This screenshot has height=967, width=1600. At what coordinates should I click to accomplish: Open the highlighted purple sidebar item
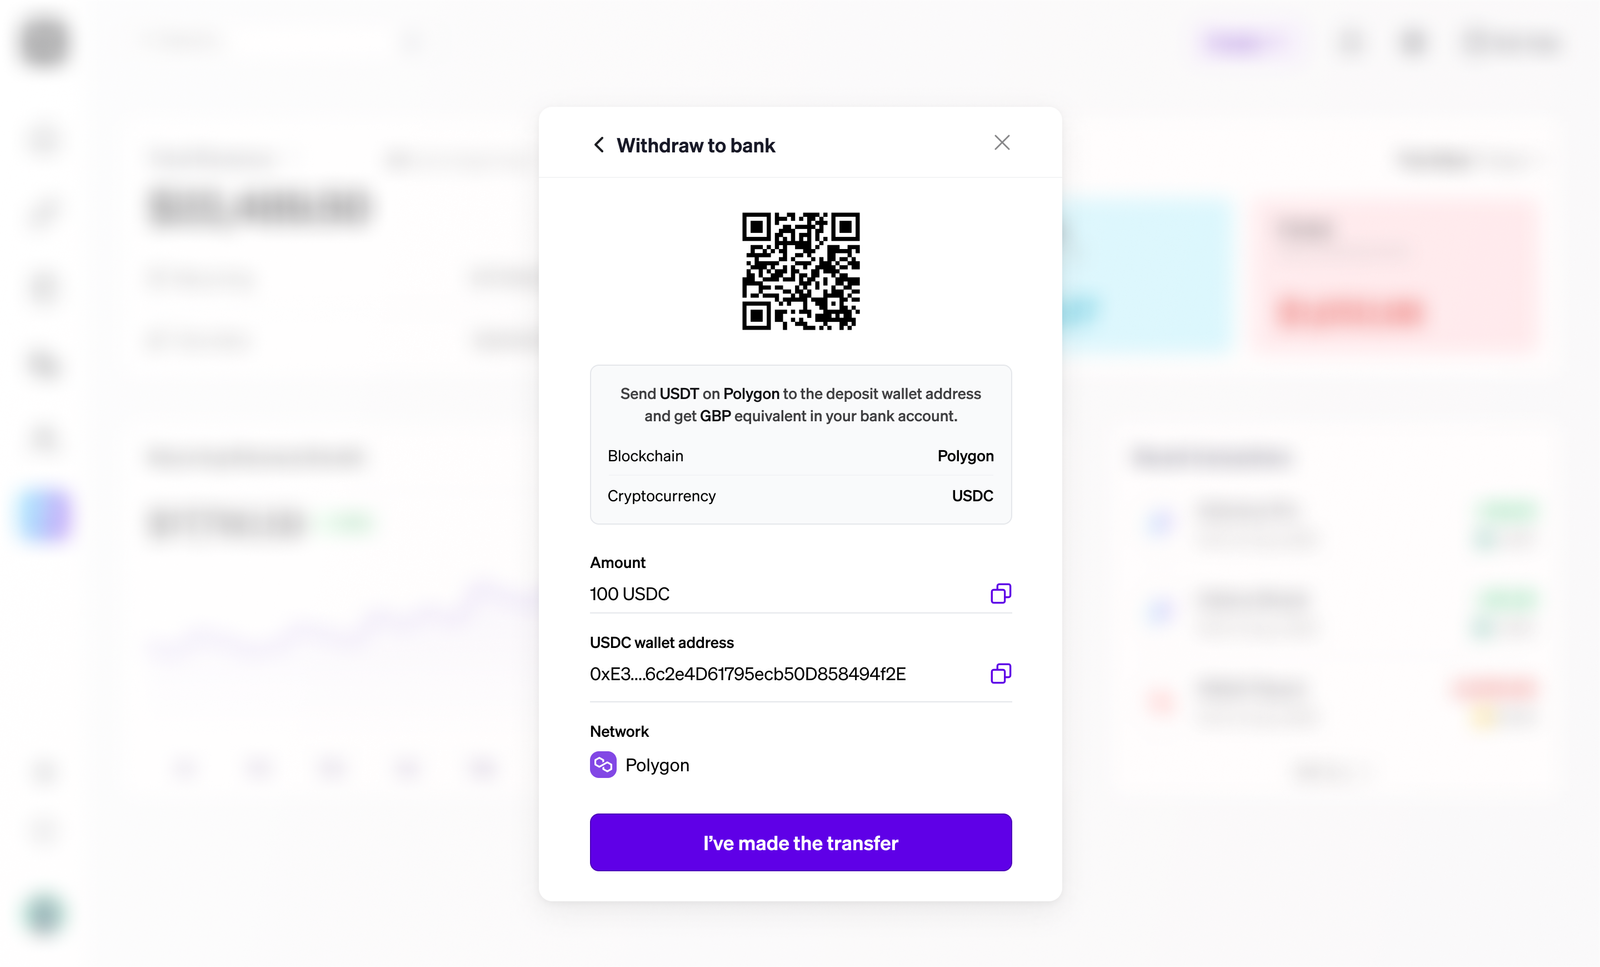pyautogui.click(x=46, y=516)
